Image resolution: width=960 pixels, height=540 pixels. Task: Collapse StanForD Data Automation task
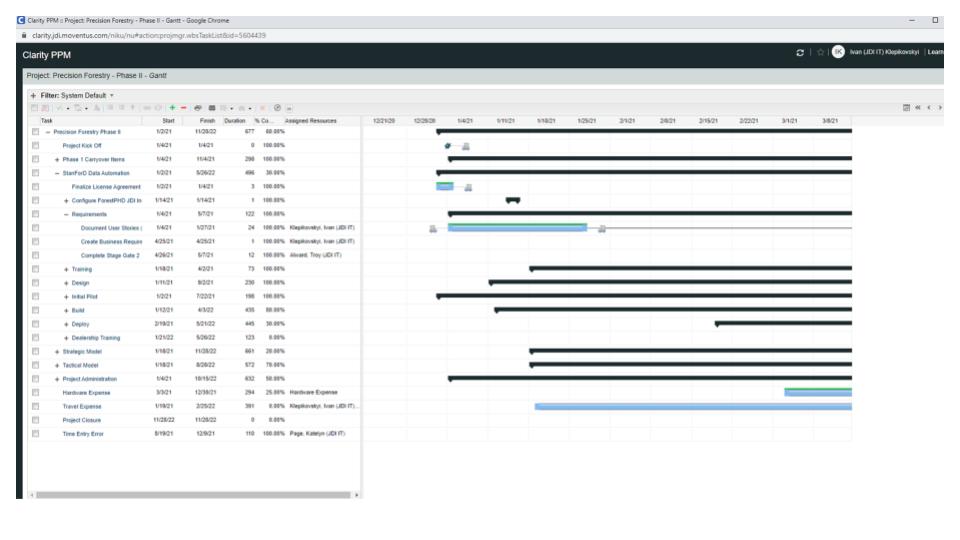coord(57,173)
